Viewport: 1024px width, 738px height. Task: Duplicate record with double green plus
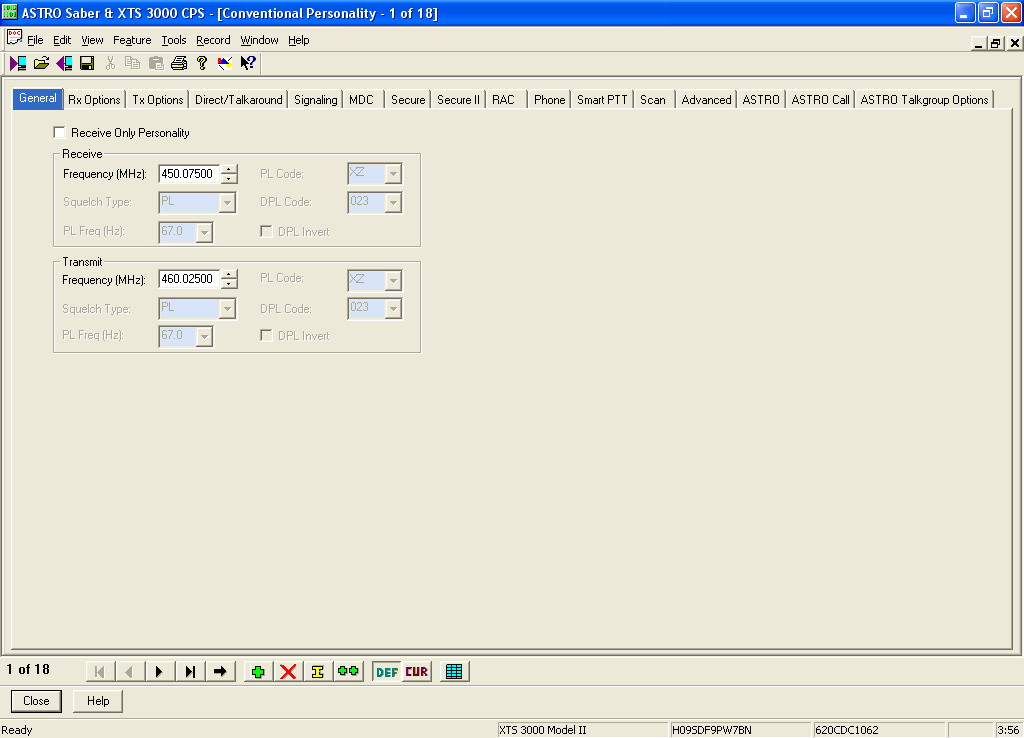coord(348,671)
